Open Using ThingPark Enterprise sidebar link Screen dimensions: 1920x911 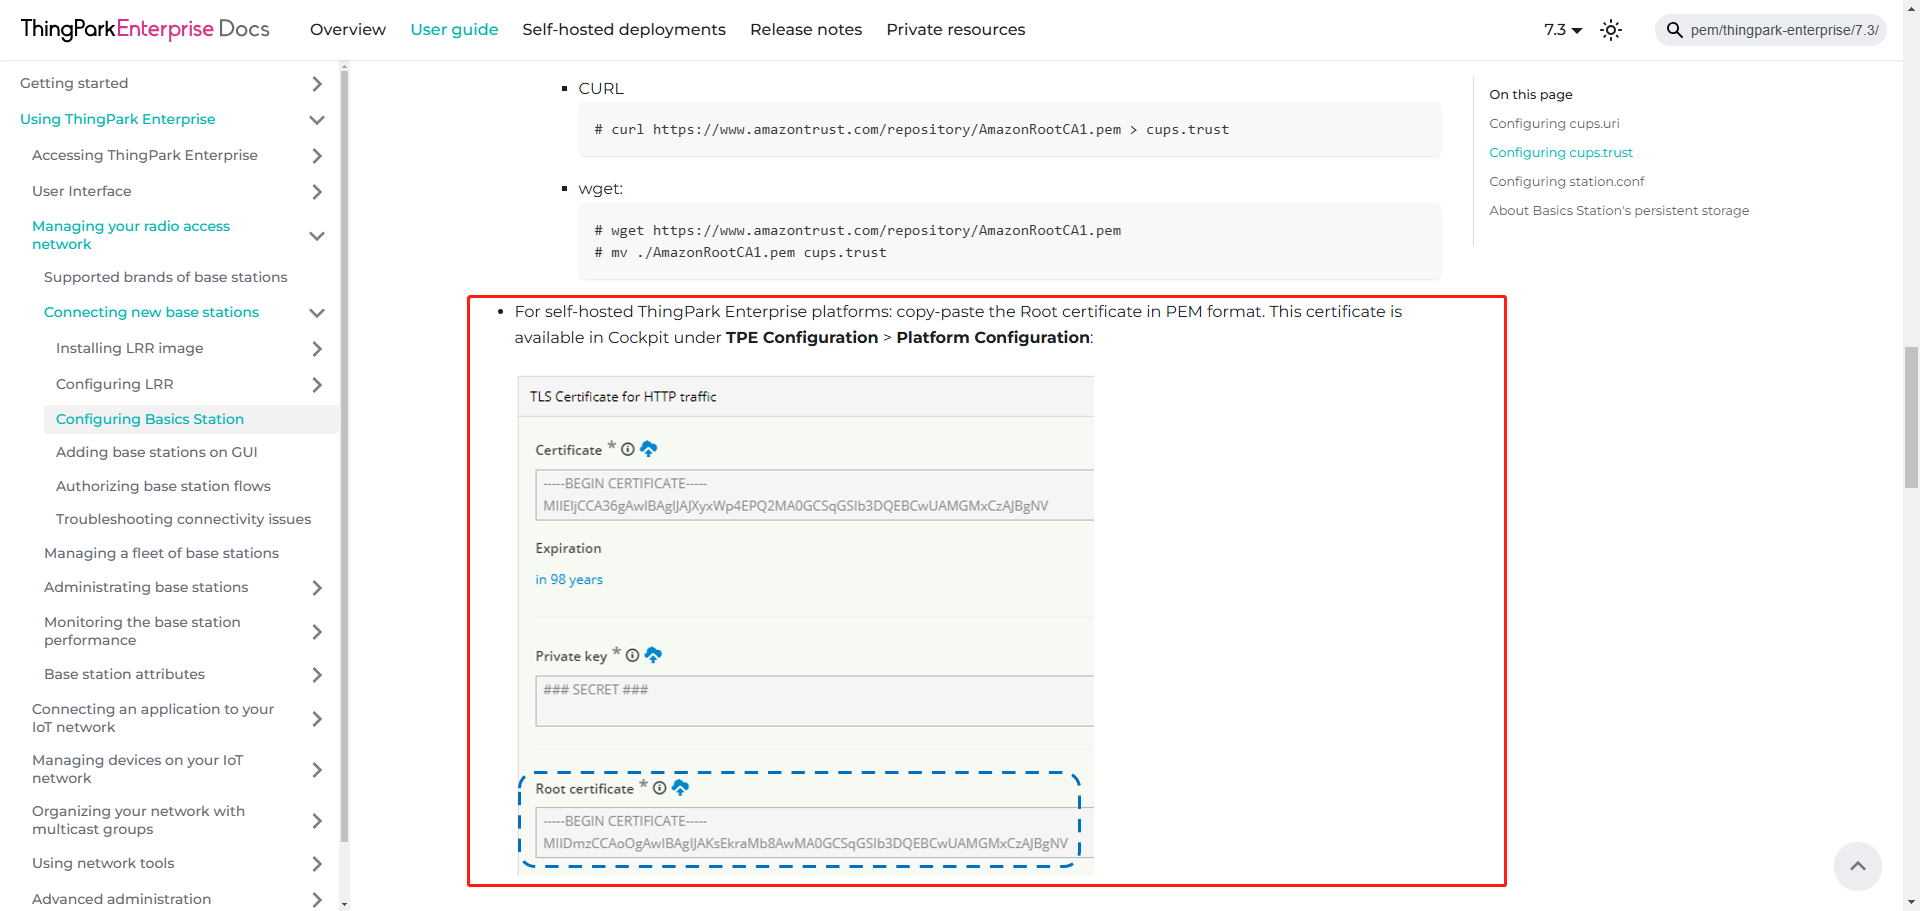[118, 119]
